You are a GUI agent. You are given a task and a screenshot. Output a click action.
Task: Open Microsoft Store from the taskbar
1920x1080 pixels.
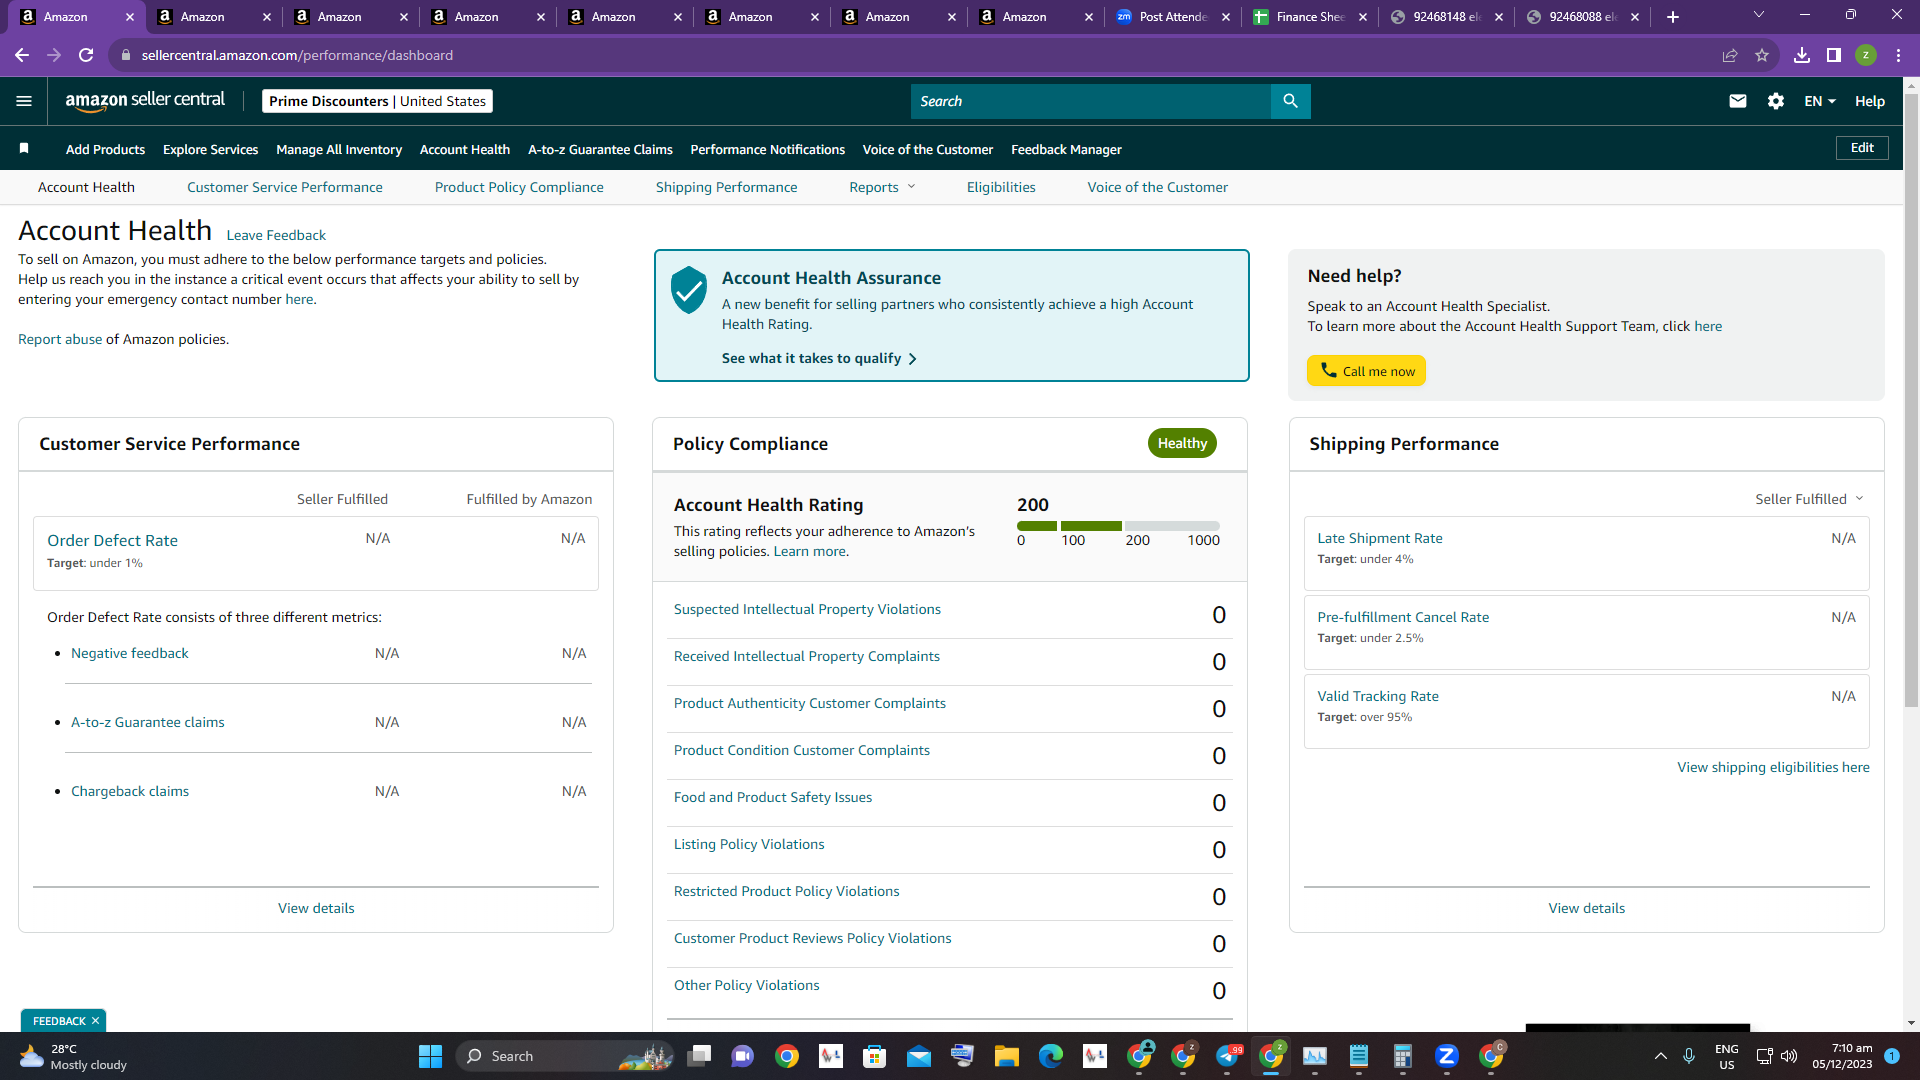[x=874, y=1056]
